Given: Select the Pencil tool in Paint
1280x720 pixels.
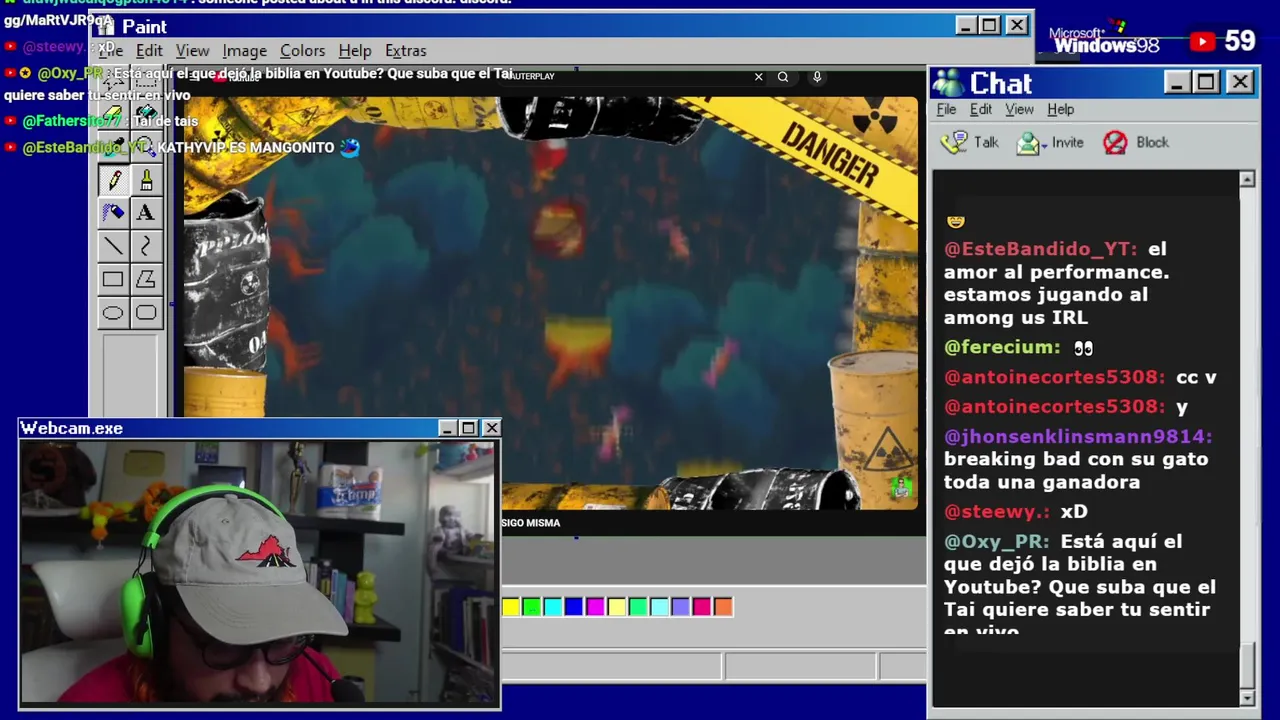Looking at the screenshot, I should click(113, 180).
